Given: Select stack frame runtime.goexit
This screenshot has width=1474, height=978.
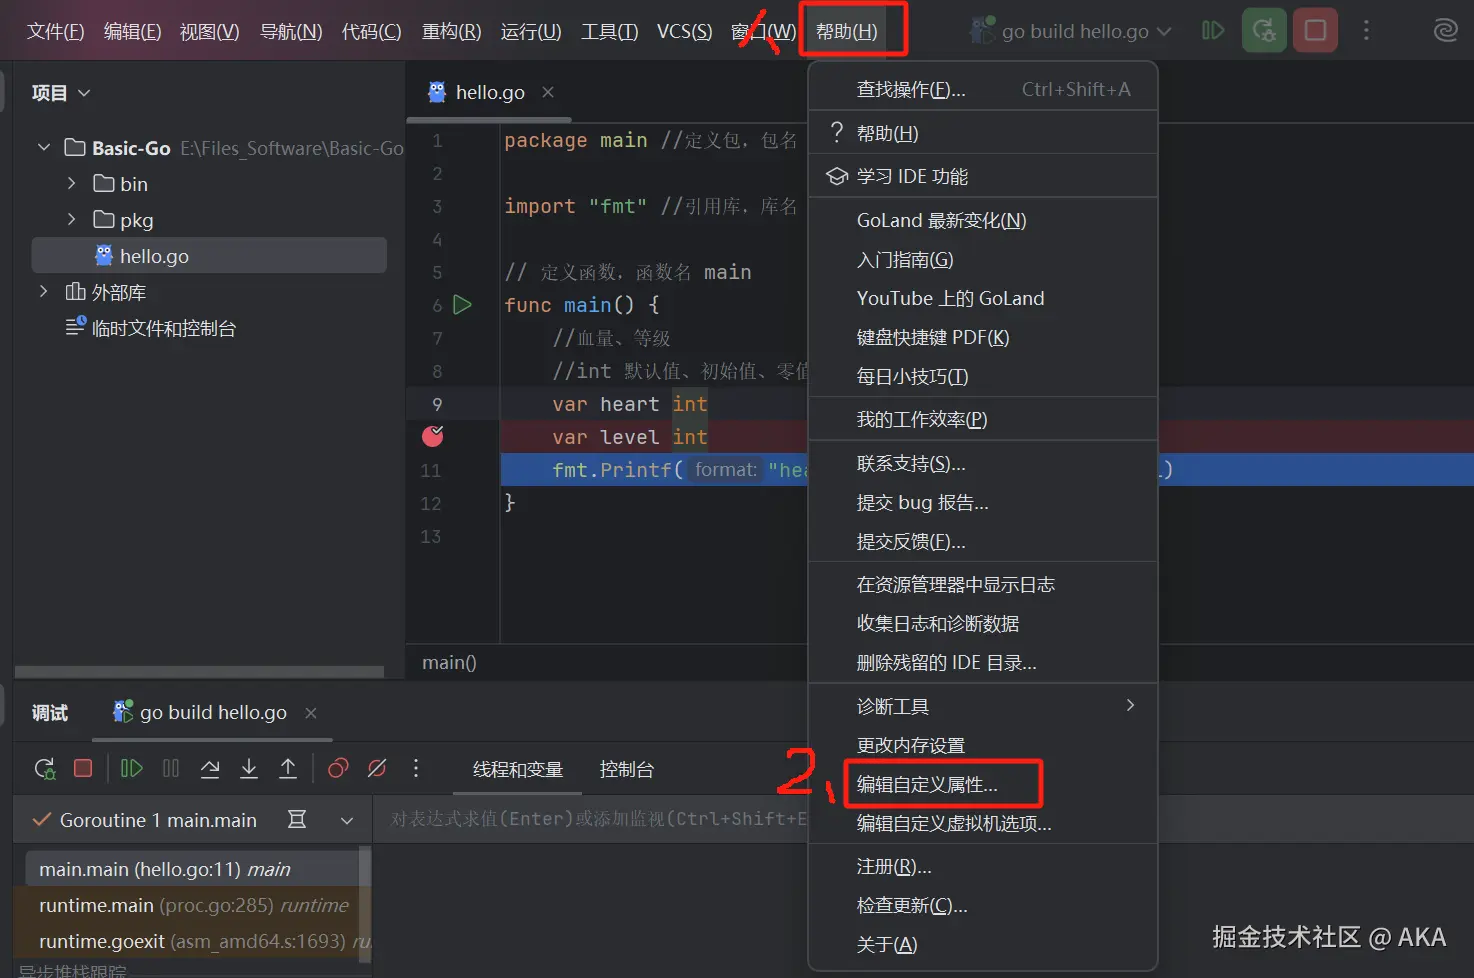Looking at the screenshot, I should 192,941.
